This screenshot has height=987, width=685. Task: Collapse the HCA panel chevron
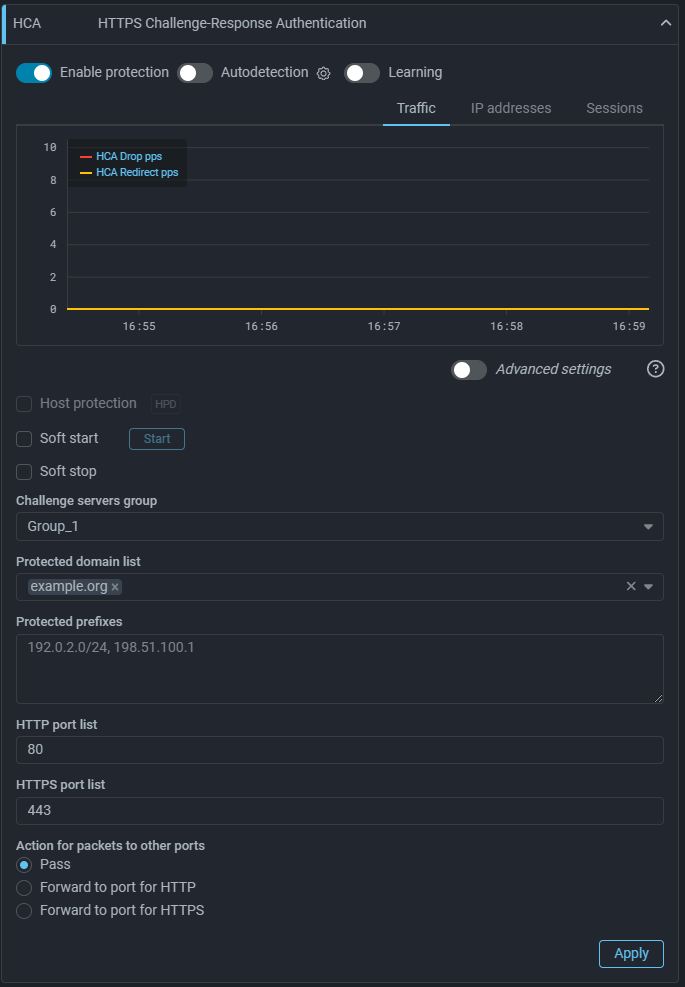point(666,23)
